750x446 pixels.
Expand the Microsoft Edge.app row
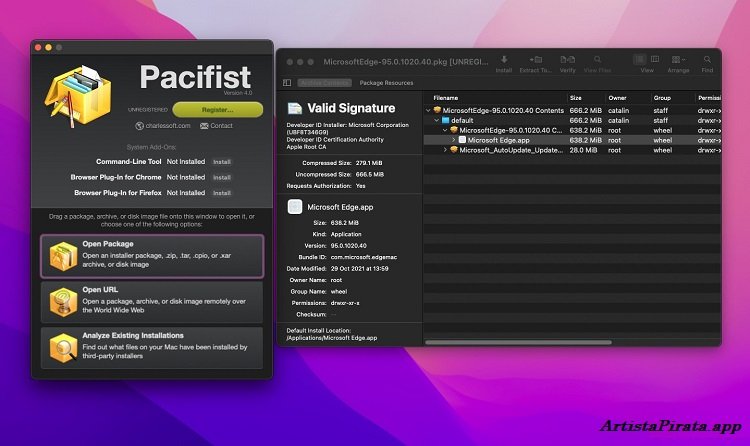point(453,140)
